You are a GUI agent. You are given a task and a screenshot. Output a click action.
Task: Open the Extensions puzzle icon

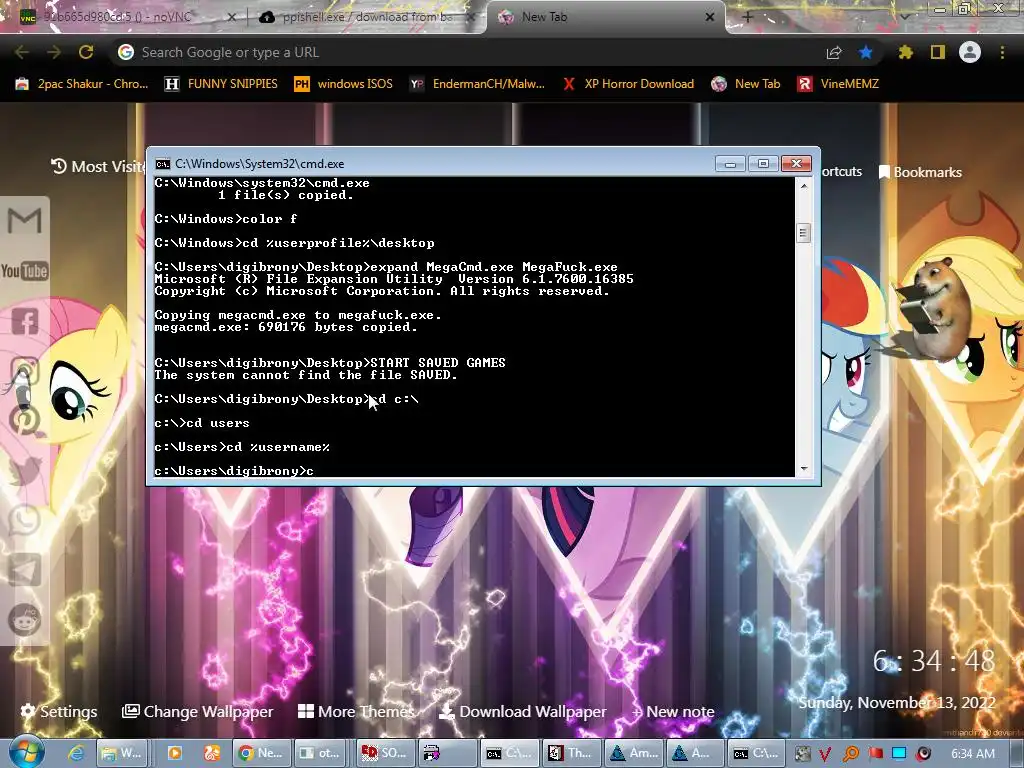tap(905, 52)
